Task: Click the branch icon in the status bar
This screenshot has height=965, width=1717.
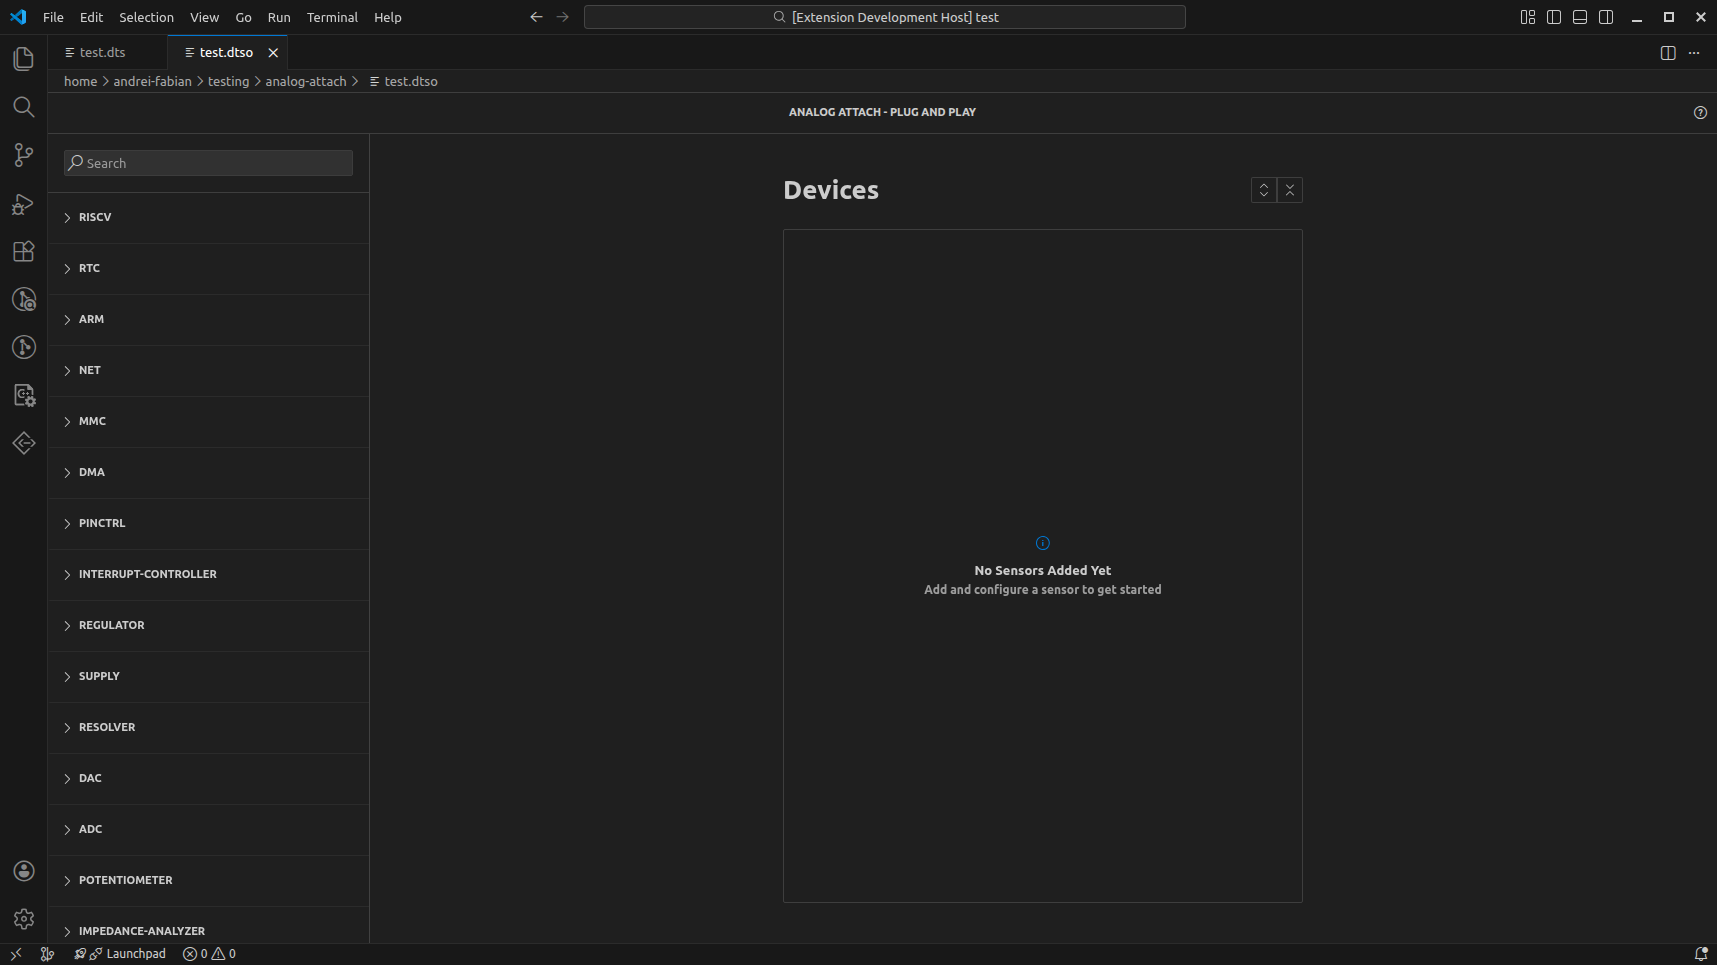Action: (47, 953)
